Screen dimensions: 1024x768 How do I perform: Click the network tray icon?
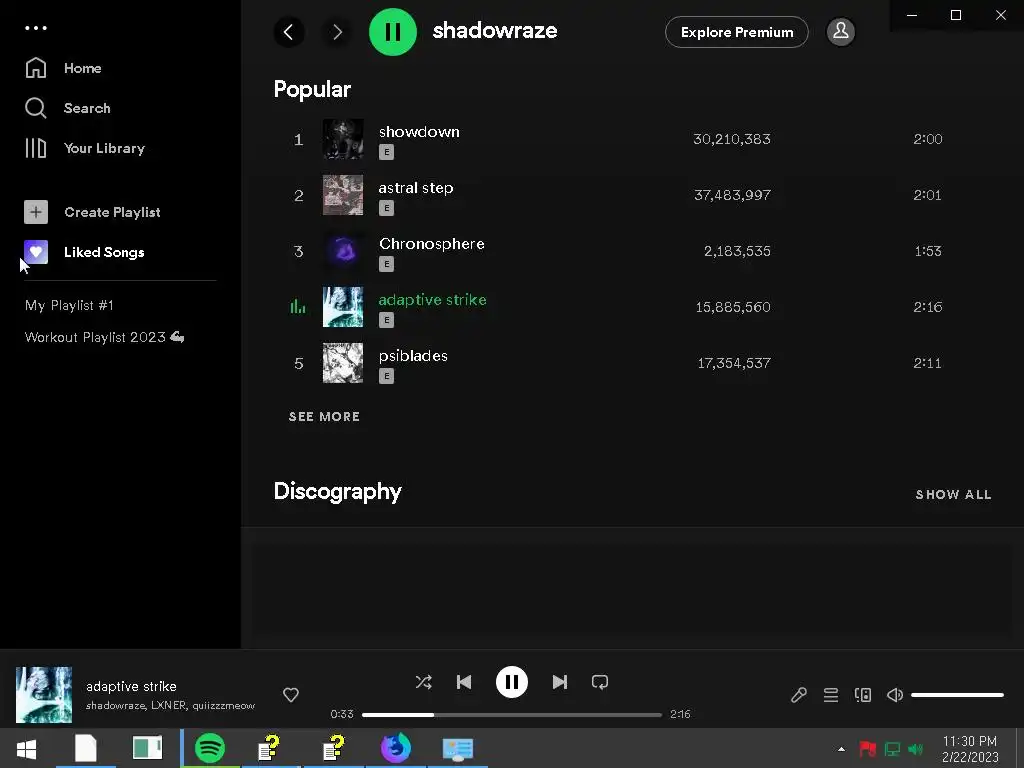click(x=892, y=749)
